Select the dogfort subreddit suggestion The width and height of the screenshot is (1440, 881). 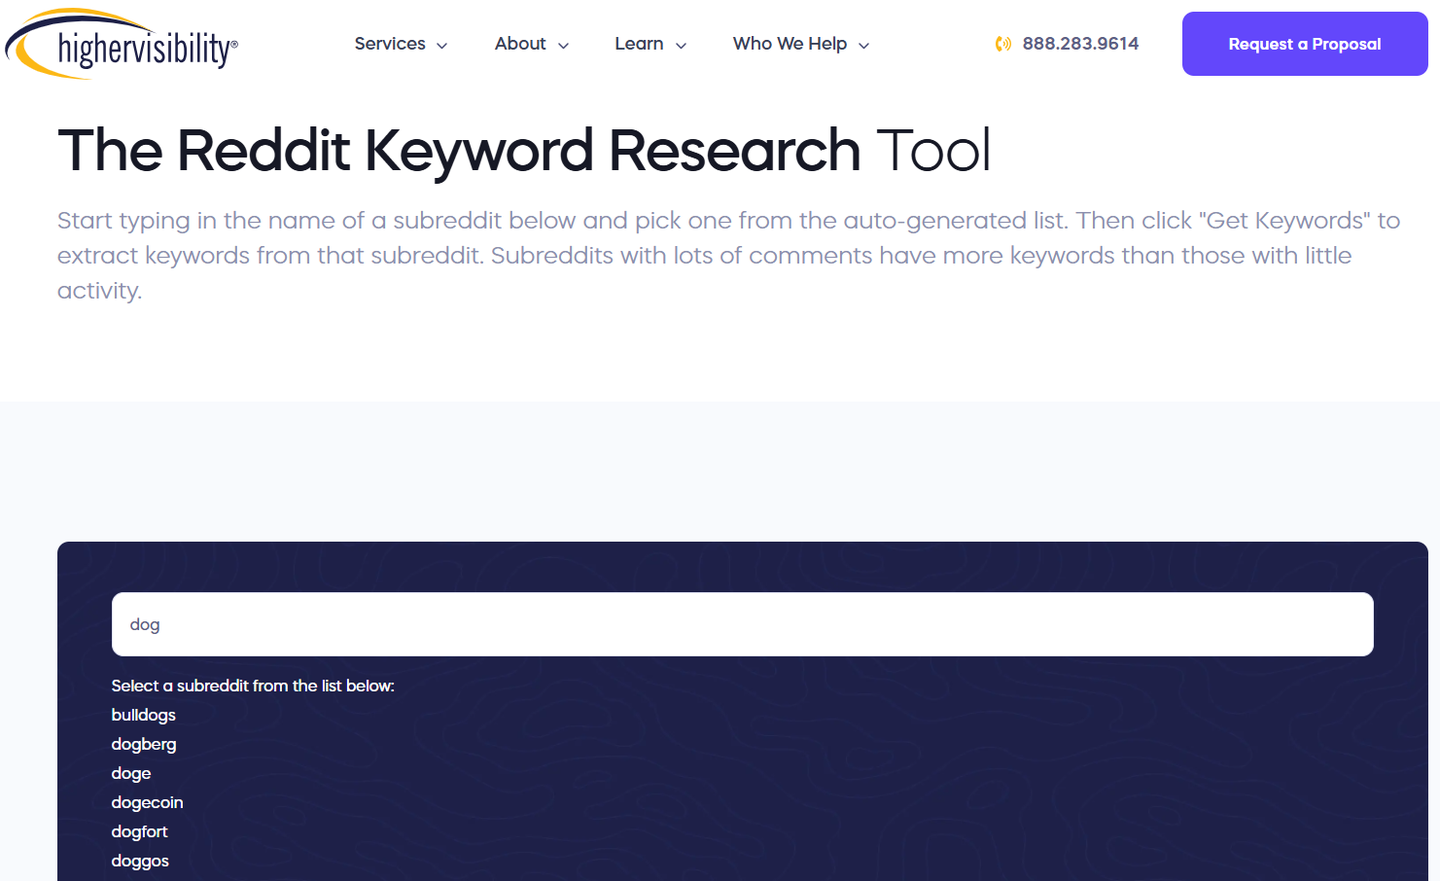click(x=140, y=831)
